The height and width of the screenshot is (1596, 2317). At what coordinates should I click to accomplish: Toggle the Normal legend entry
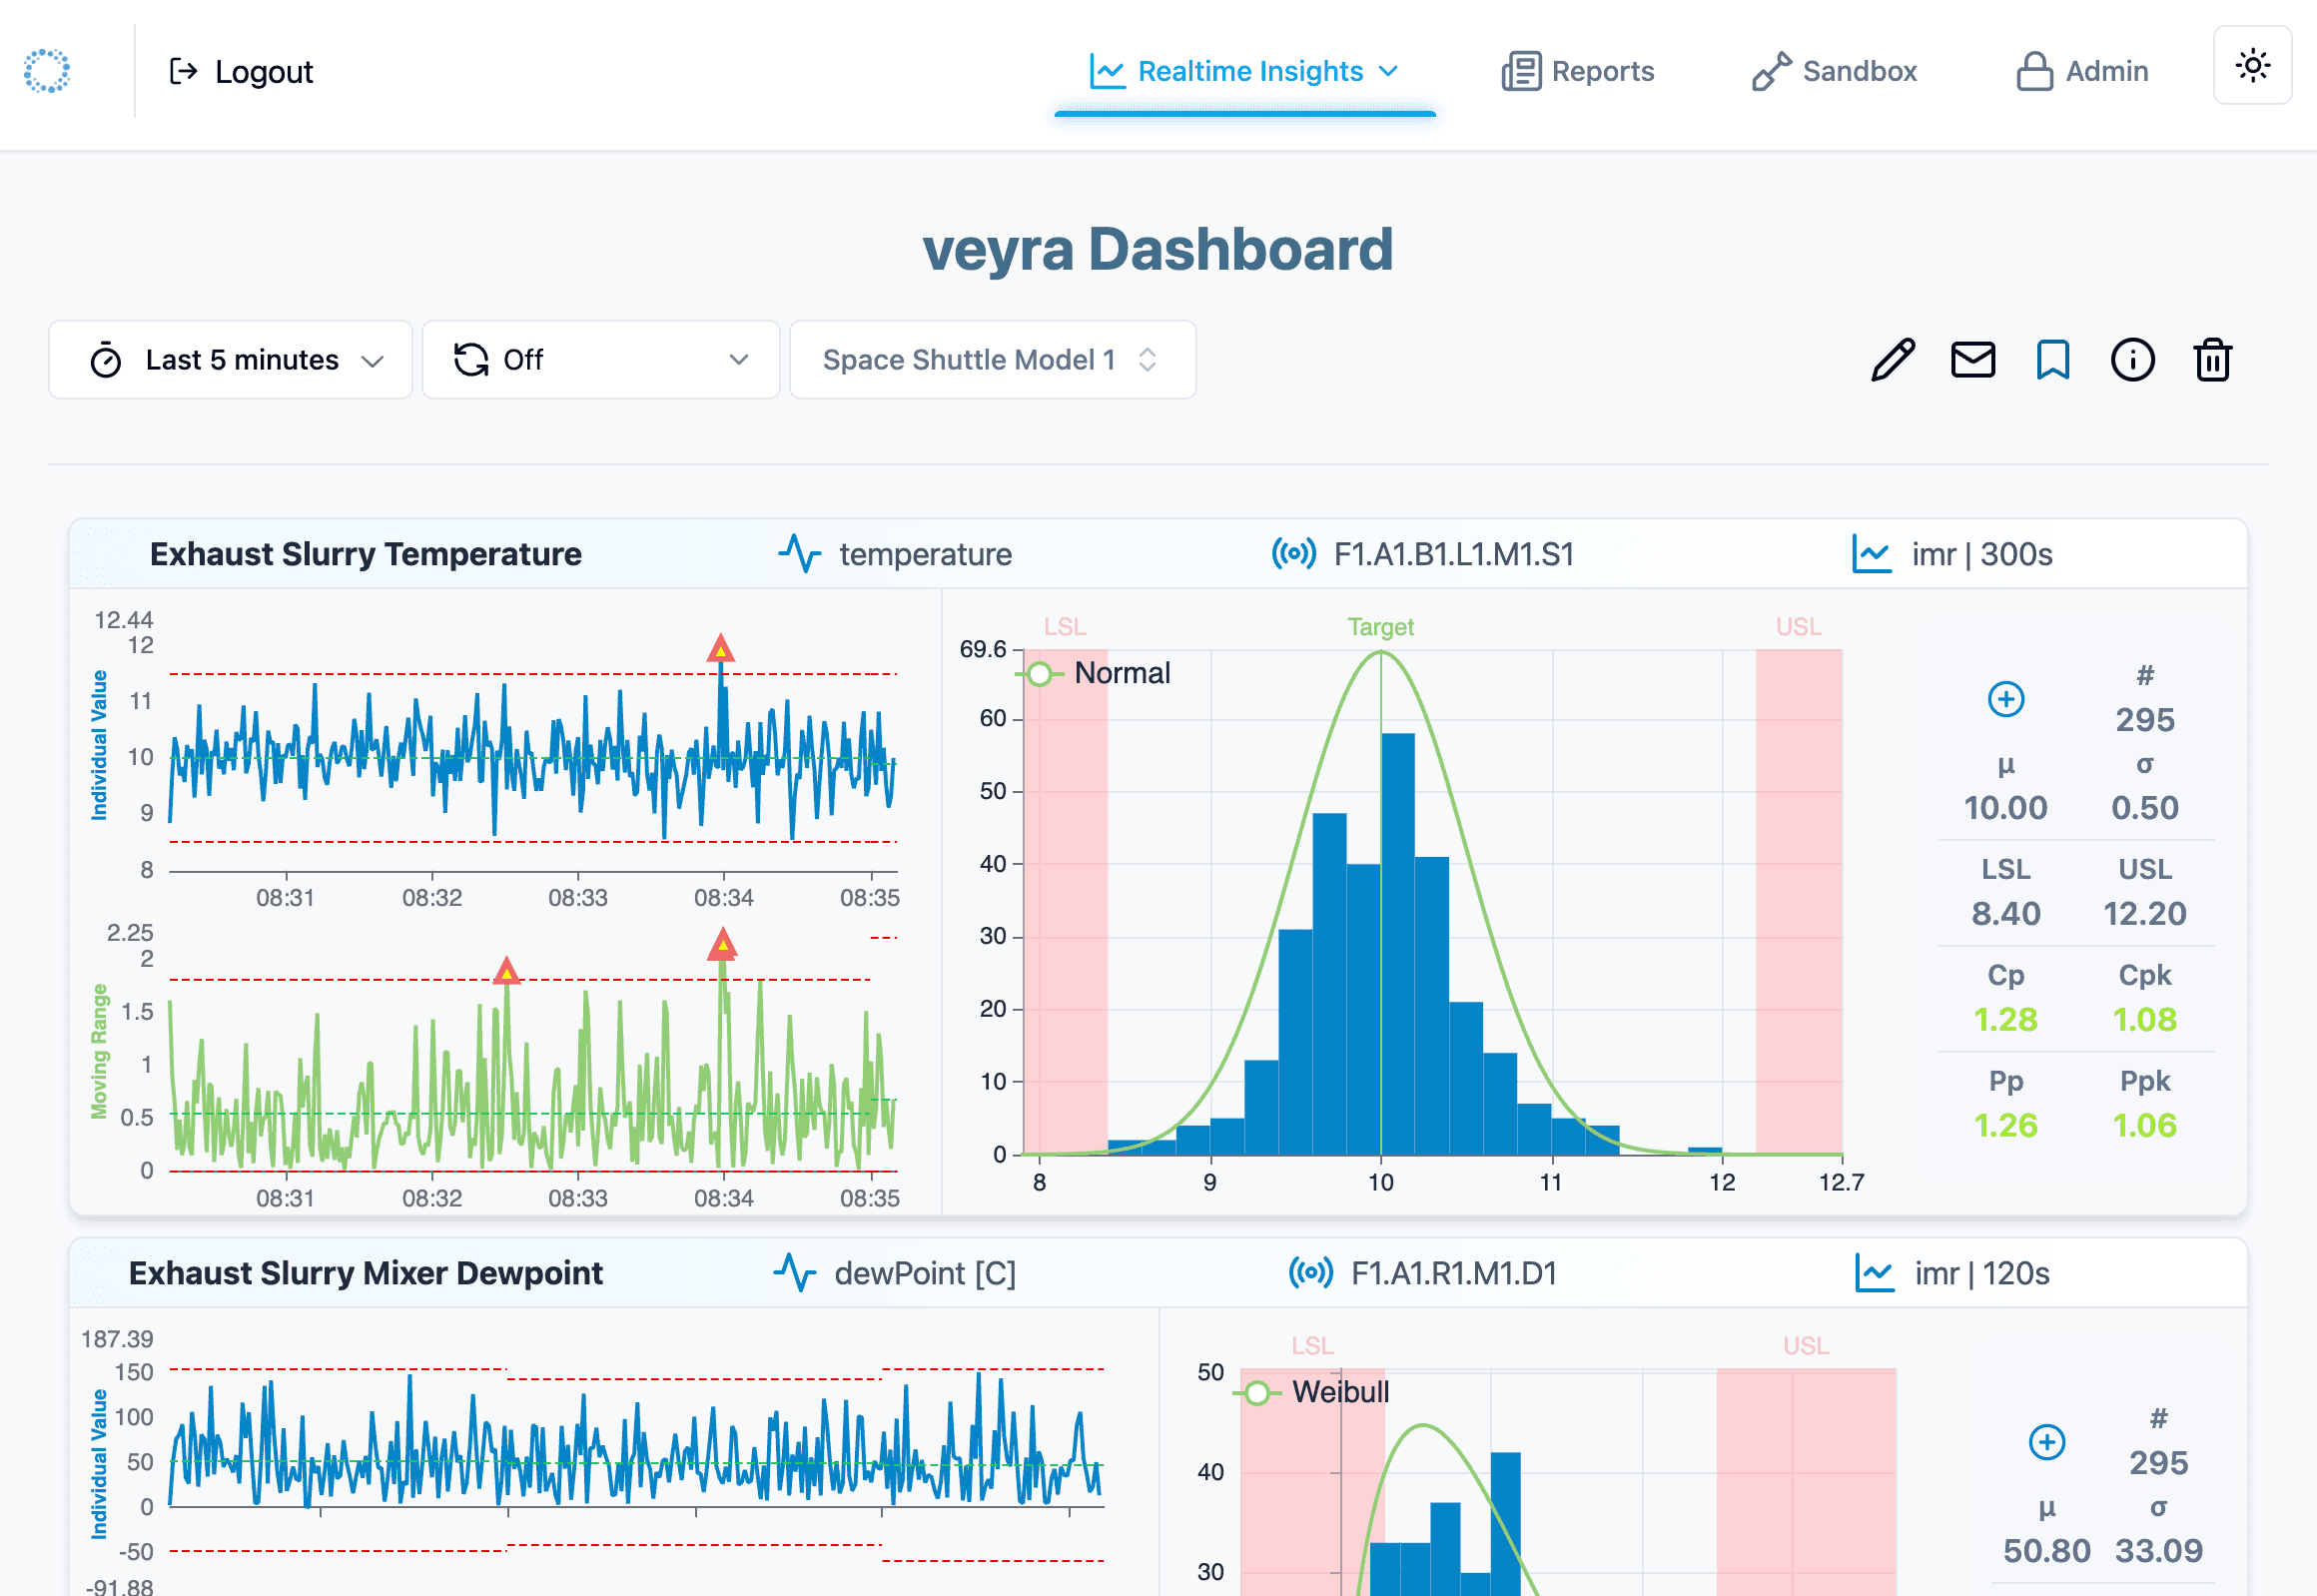(1094, 673)
